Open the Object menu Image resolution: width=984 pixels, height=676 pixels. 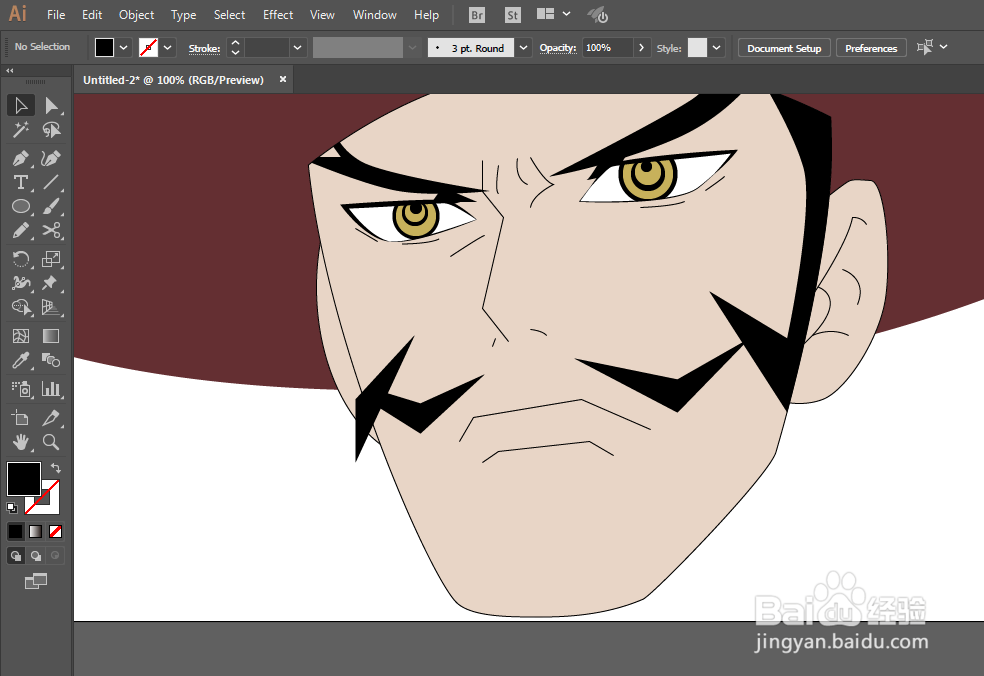pos(136,15)
